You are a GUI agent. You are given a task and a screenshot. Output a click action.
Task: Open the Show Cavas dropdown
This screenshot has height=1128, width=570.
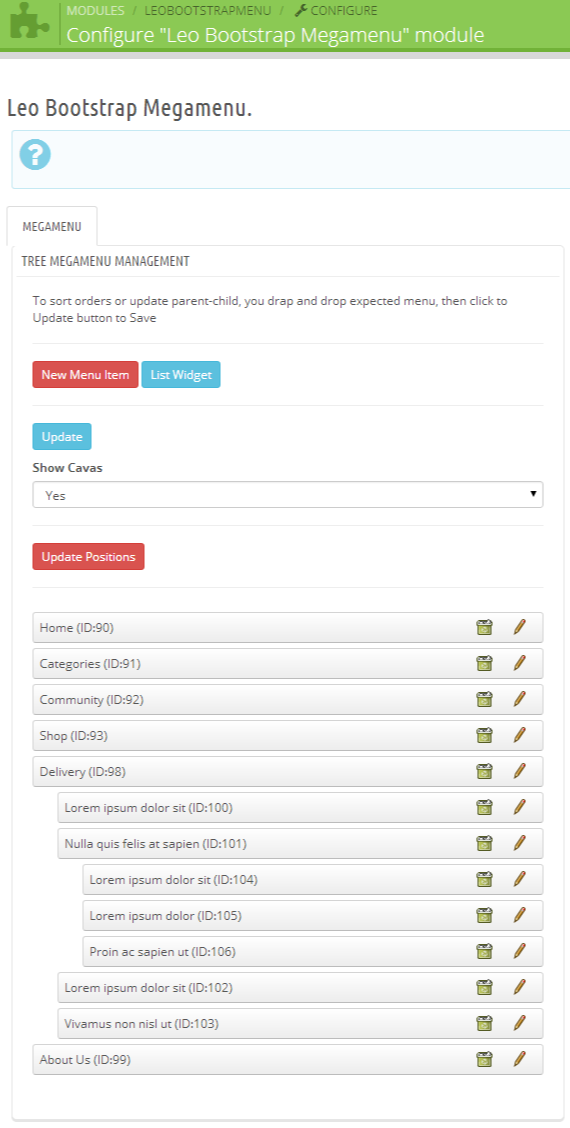pyautogui.click(x=288, y=495)
